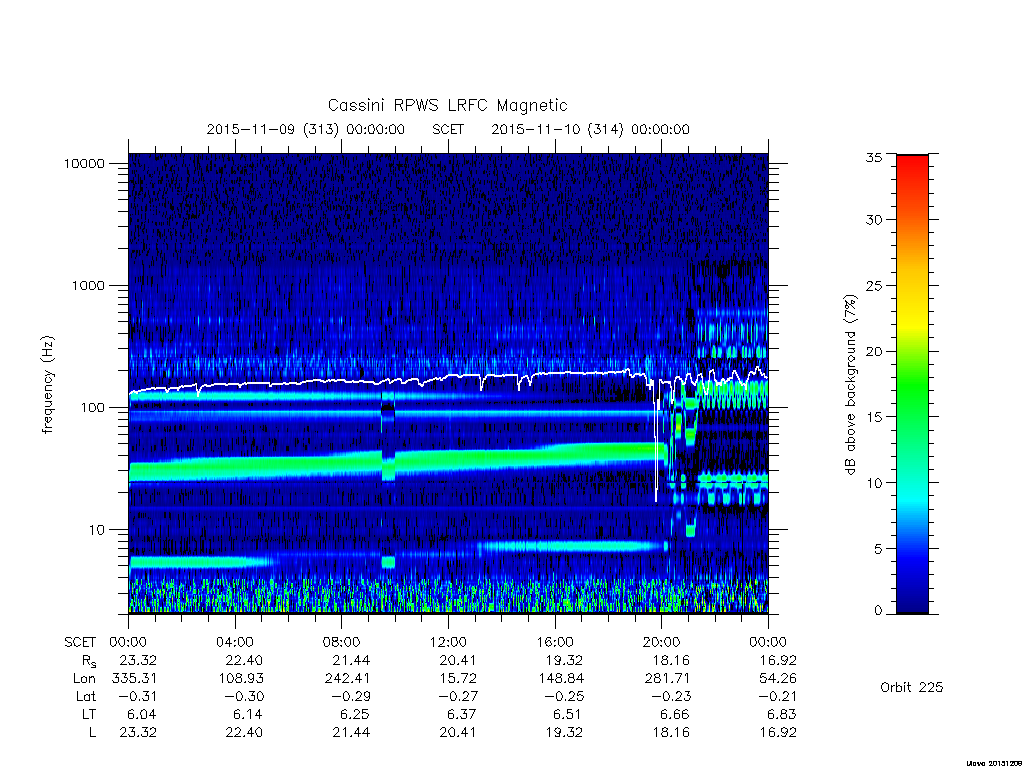Click Lat value '-0.31'
The image size is (1024, 768).
136,697
